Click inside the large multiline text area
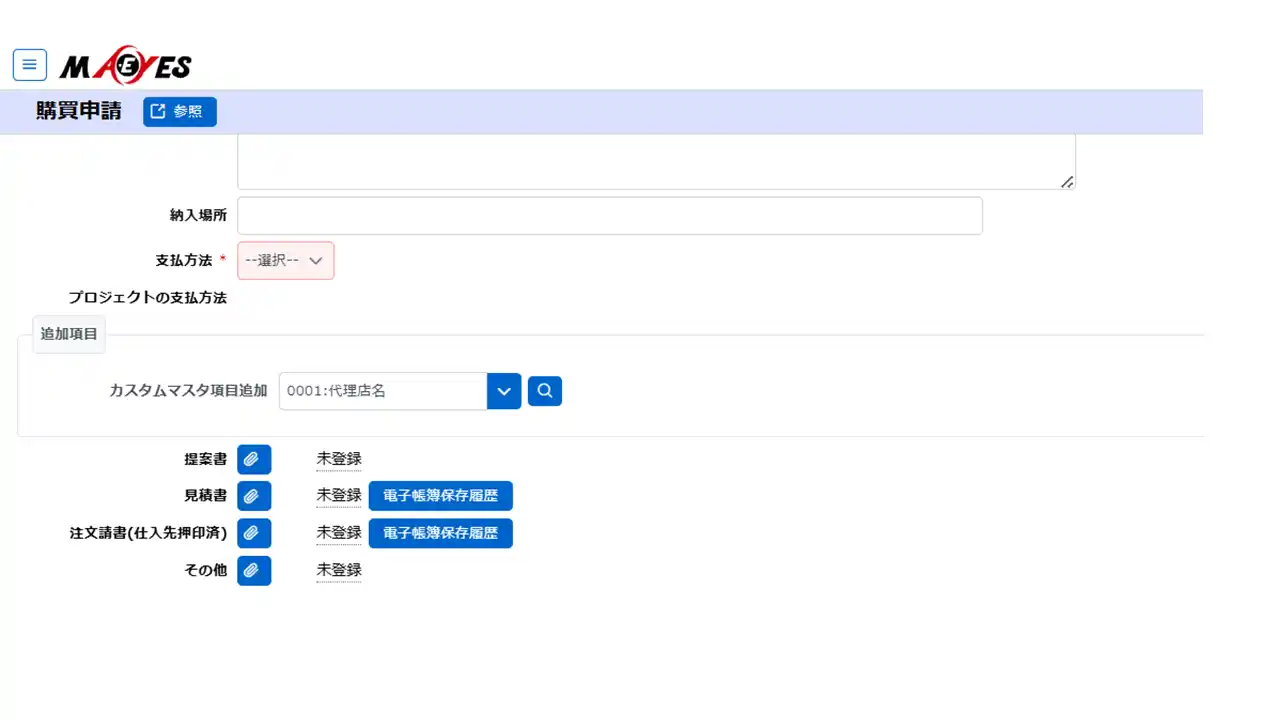Viewport: 1280px width, 720px height. 655,162
